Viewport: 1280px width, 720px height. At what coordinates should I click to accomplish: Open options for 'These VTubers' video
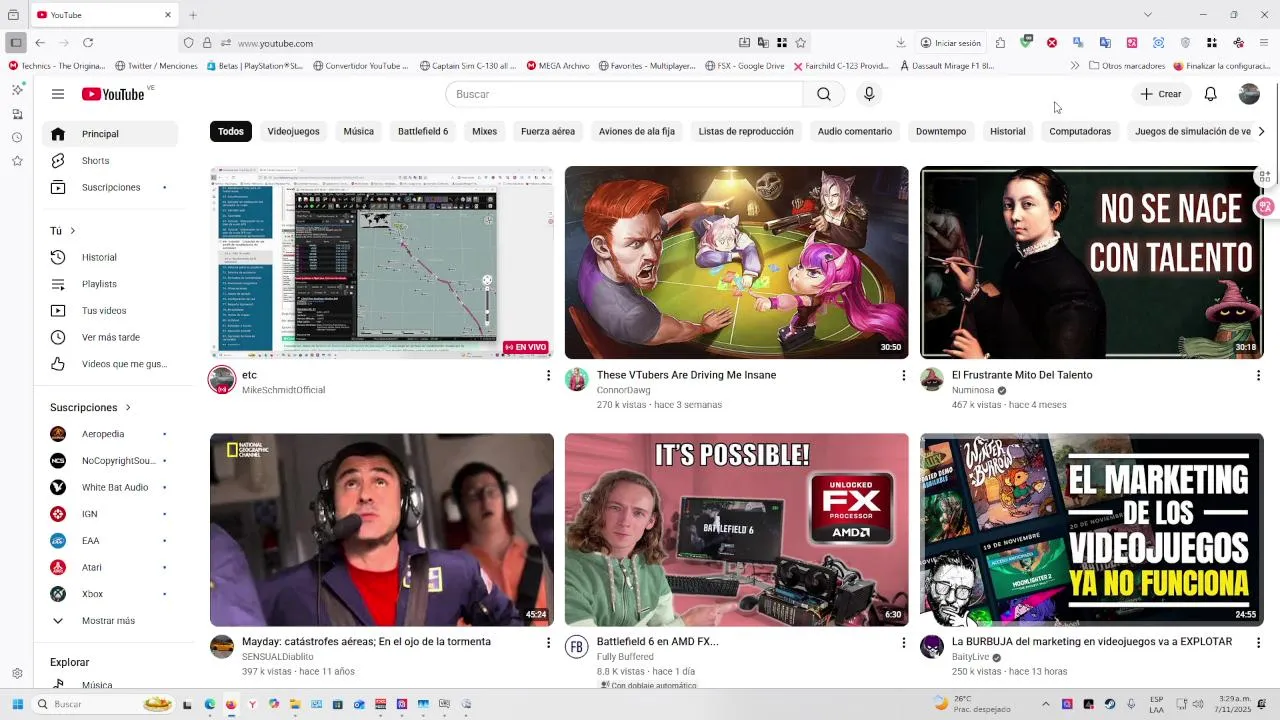pos(903,375)
